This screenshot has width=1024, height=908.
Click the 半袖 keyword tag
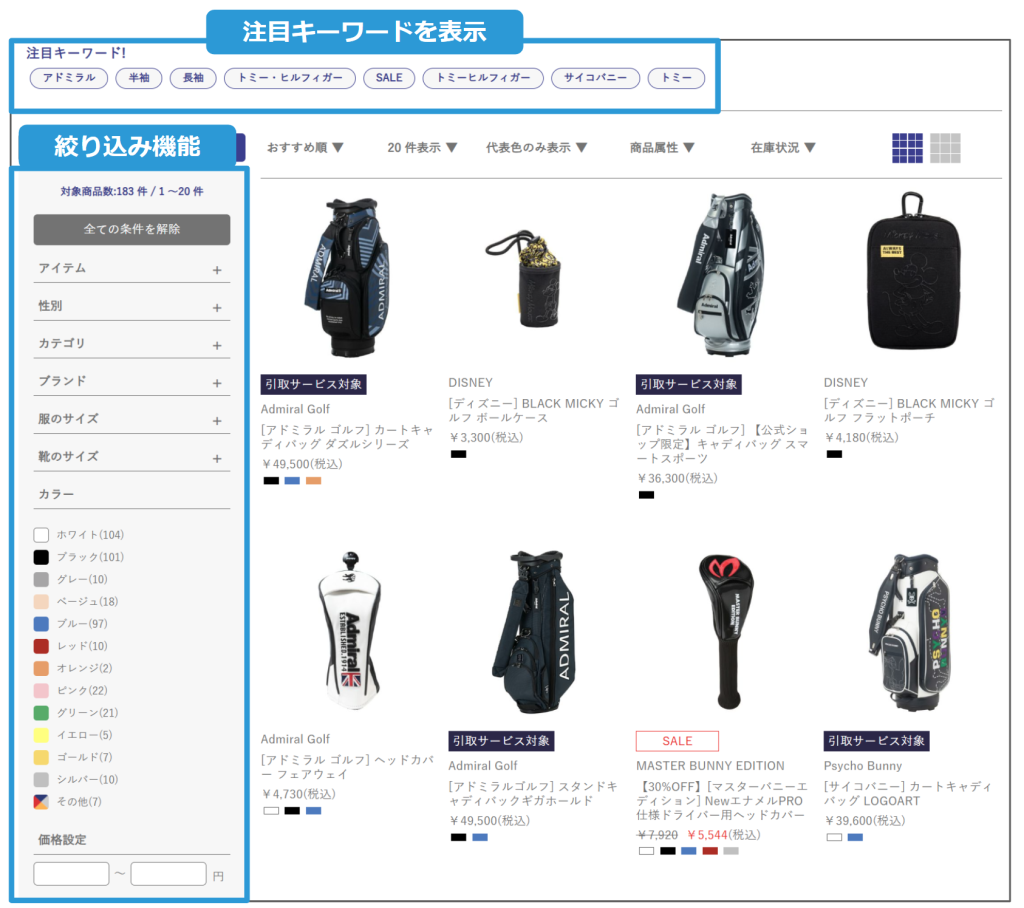(x=138, y=78)
